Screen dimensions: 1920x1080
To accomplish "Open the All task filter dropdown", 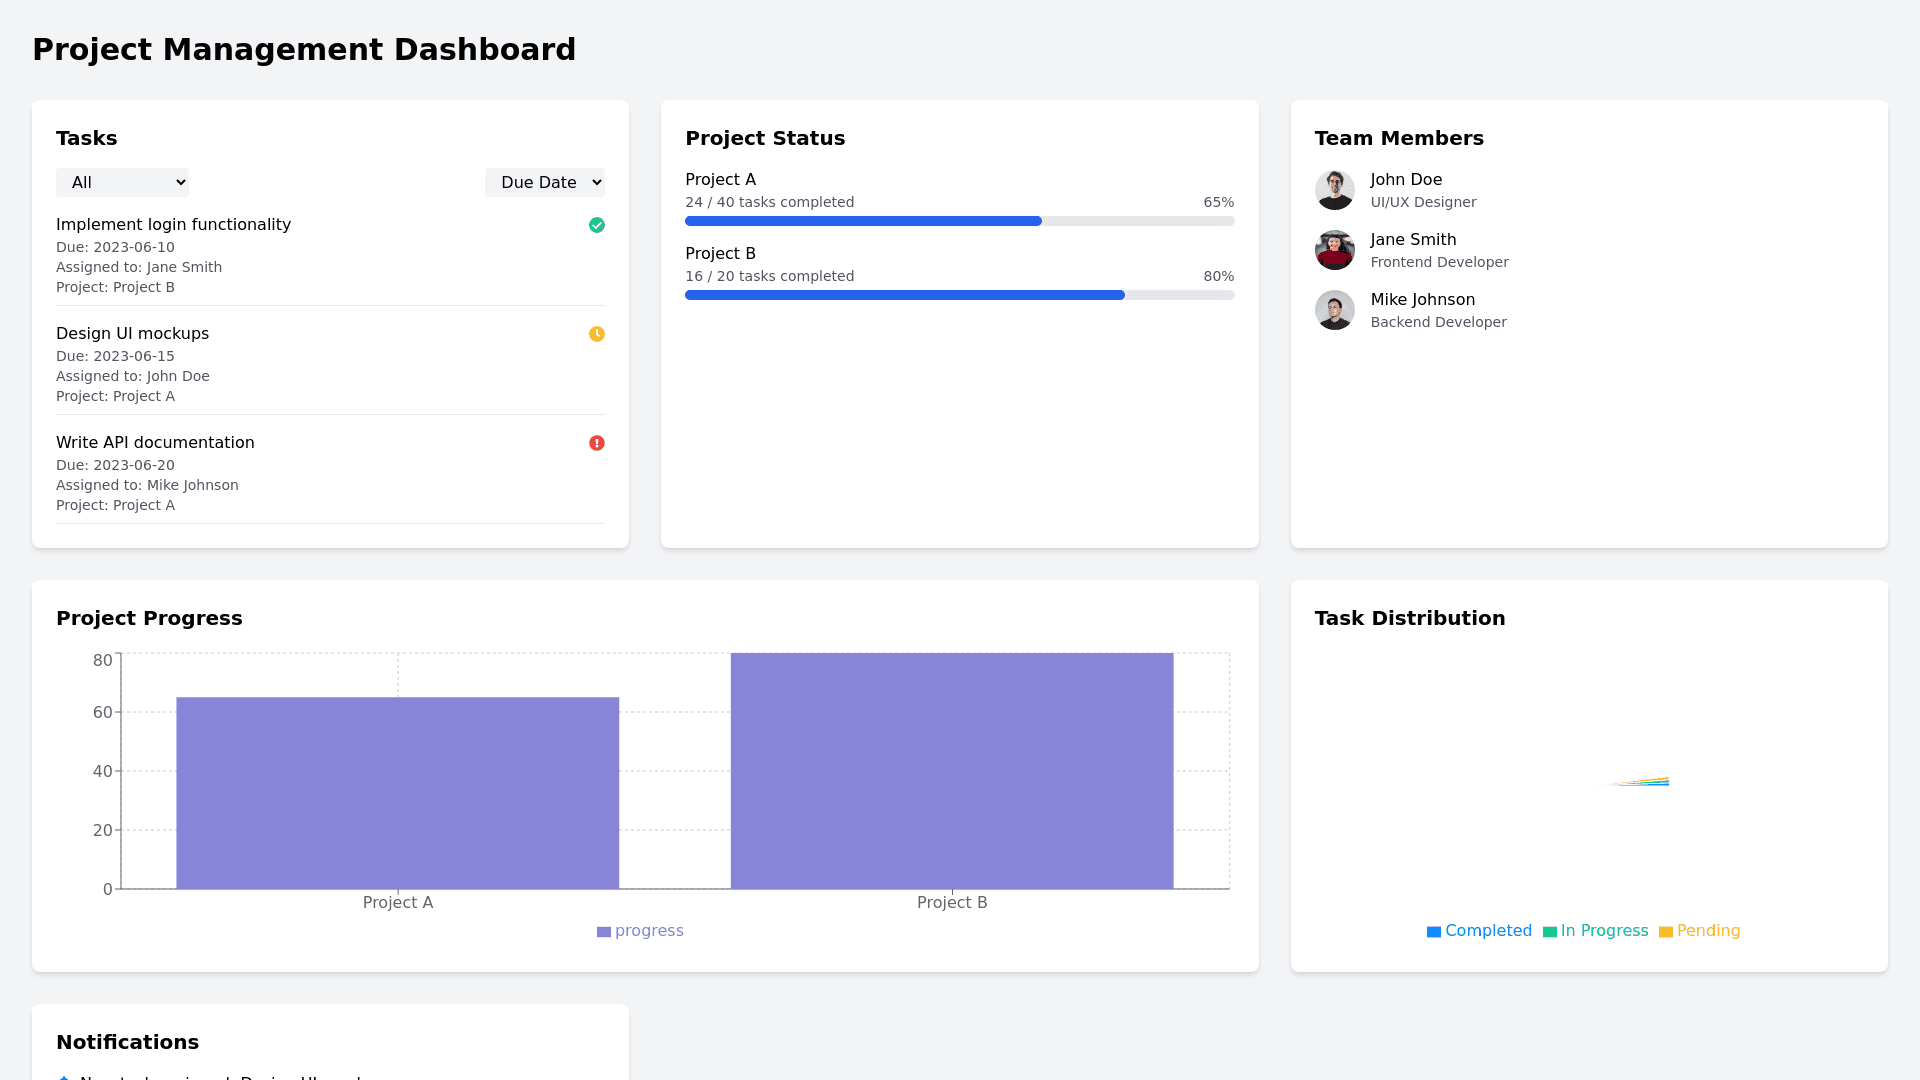I will pos(122,182).
